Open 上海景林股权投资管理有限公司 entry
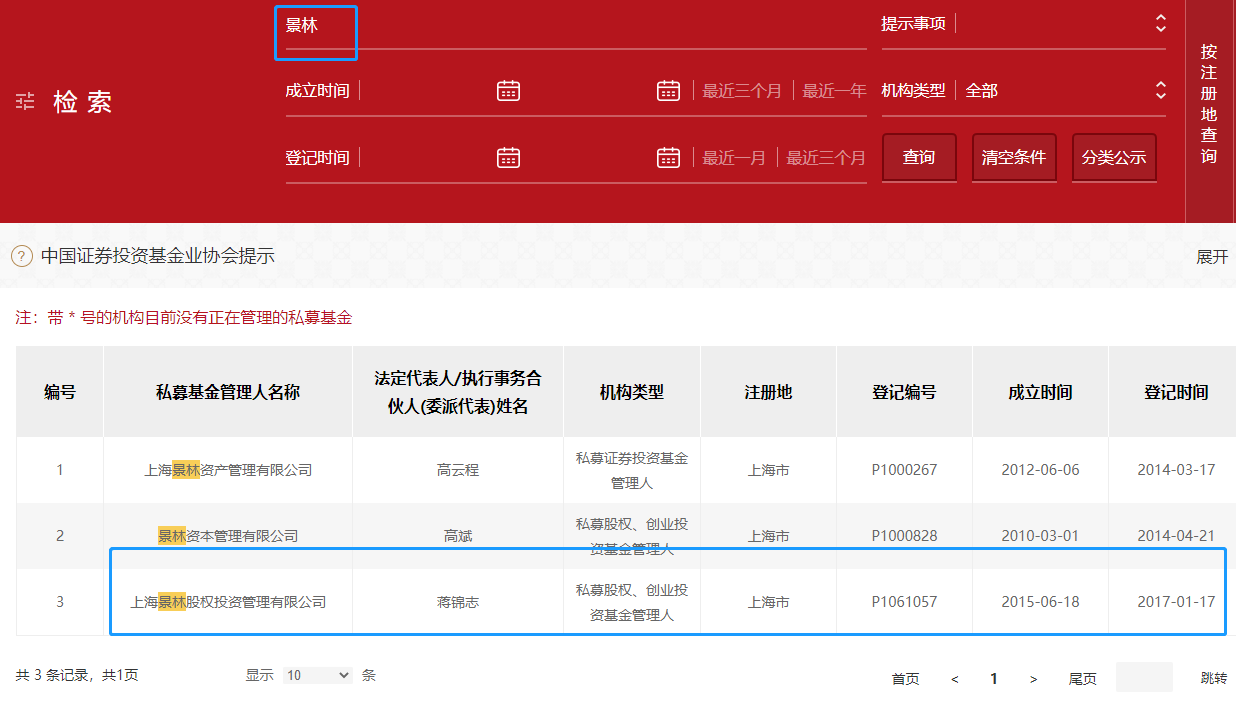The height and width of the screenshot is (704, 1236). tap(228, 602)
